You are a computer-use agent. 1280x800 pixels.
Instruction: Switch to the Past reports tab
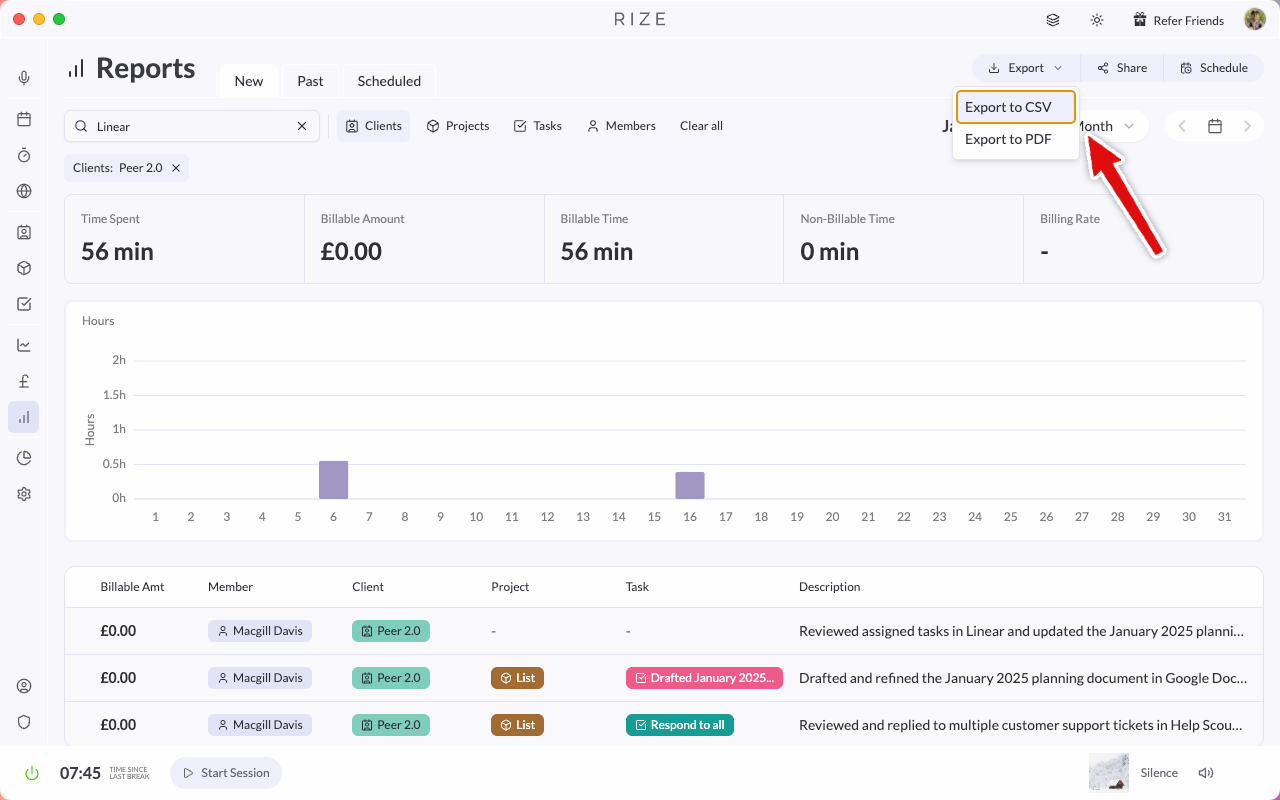[310, 80]
